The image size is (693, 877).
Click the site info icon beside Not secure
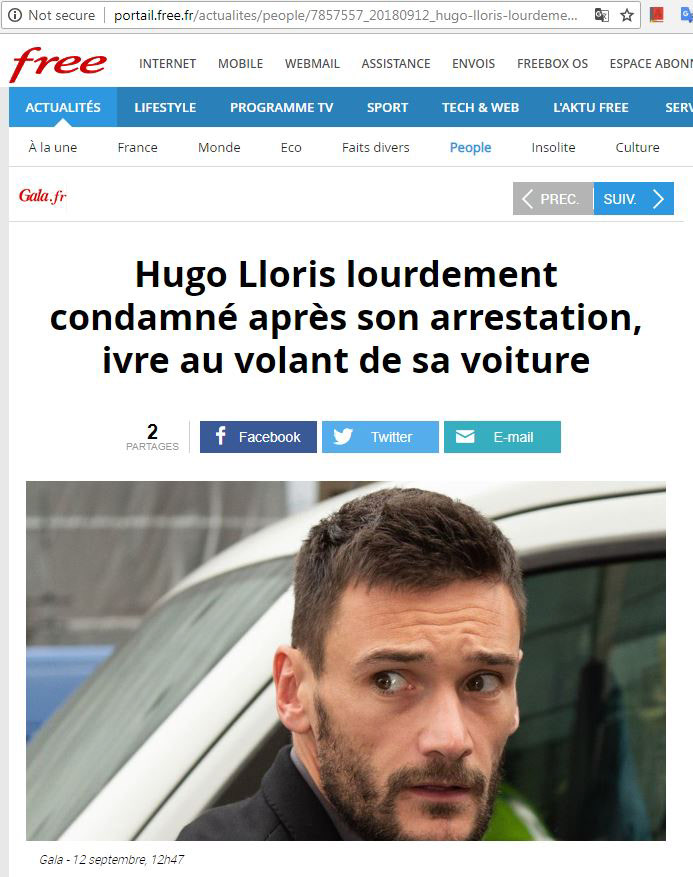15,15
